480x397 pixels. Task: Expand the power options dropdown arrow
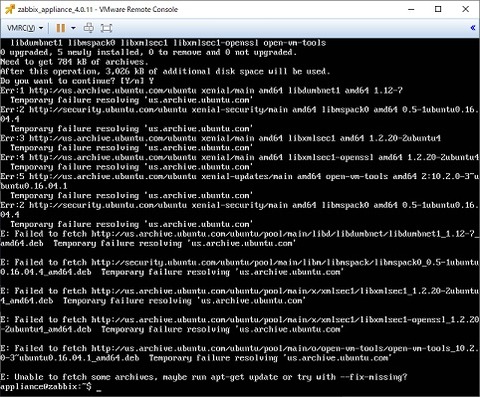(73, 28)
